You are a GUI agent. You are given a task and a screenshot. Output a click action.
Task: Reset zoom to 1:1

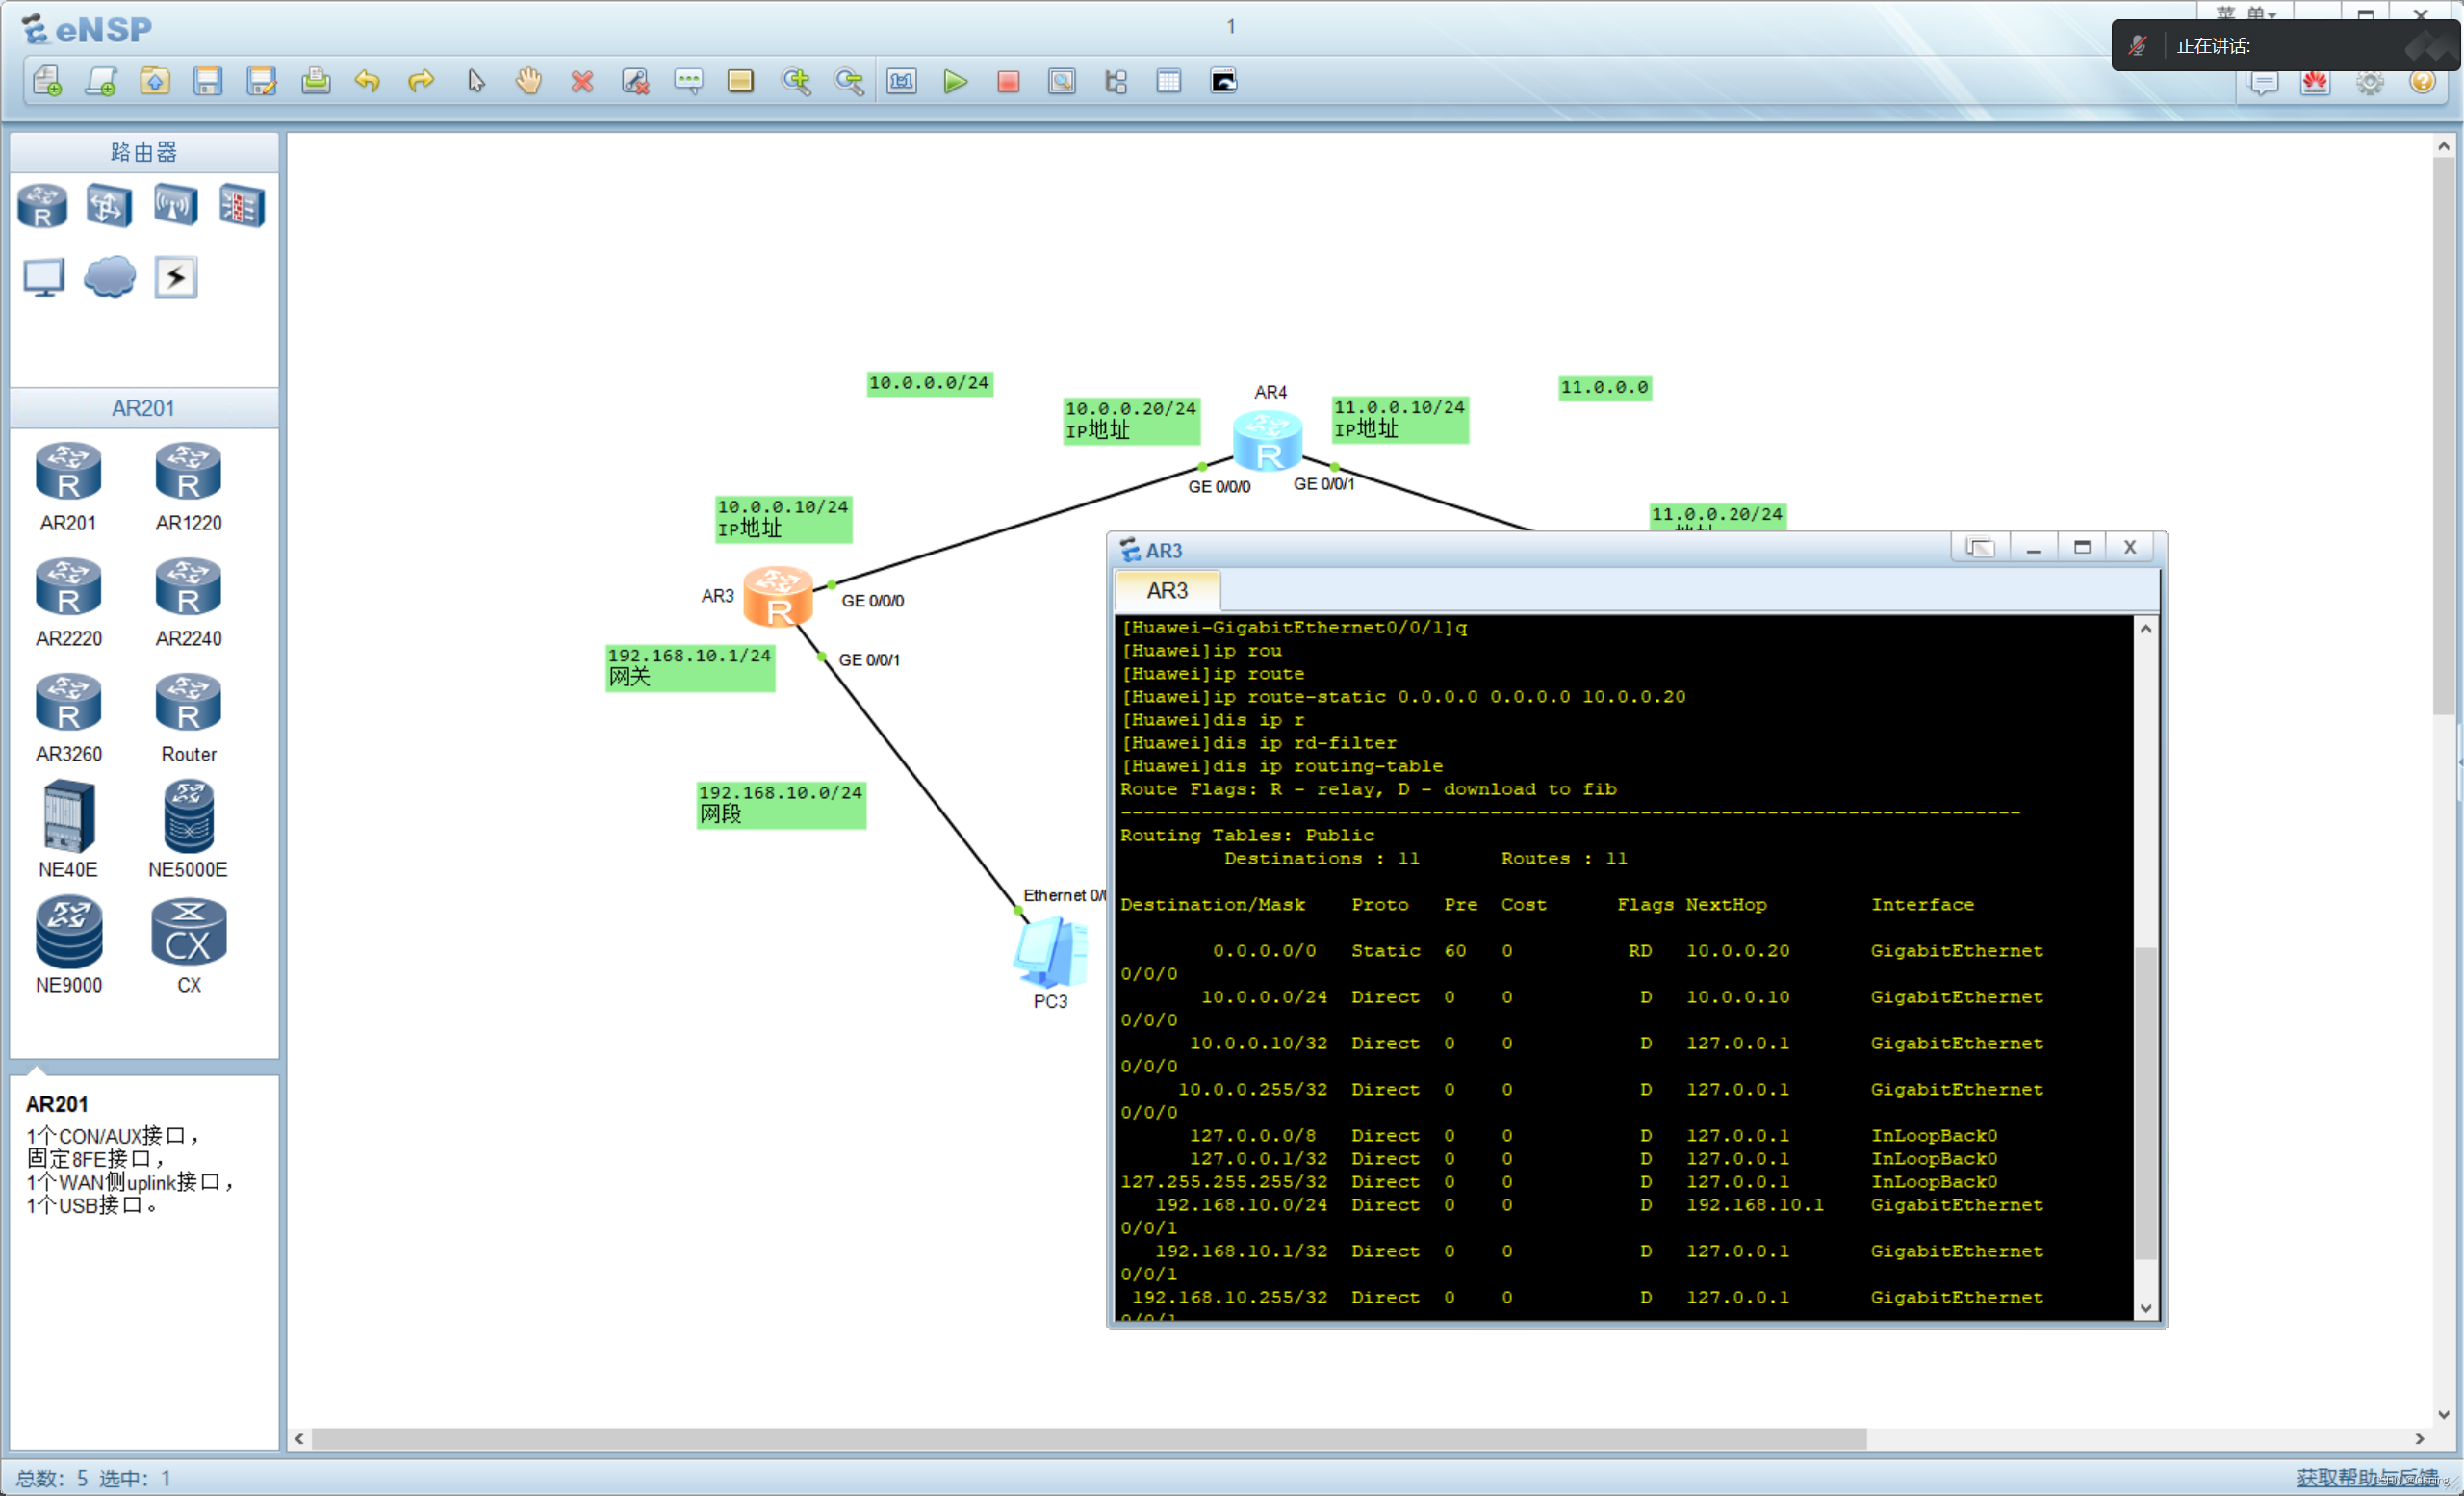(902, 81)
